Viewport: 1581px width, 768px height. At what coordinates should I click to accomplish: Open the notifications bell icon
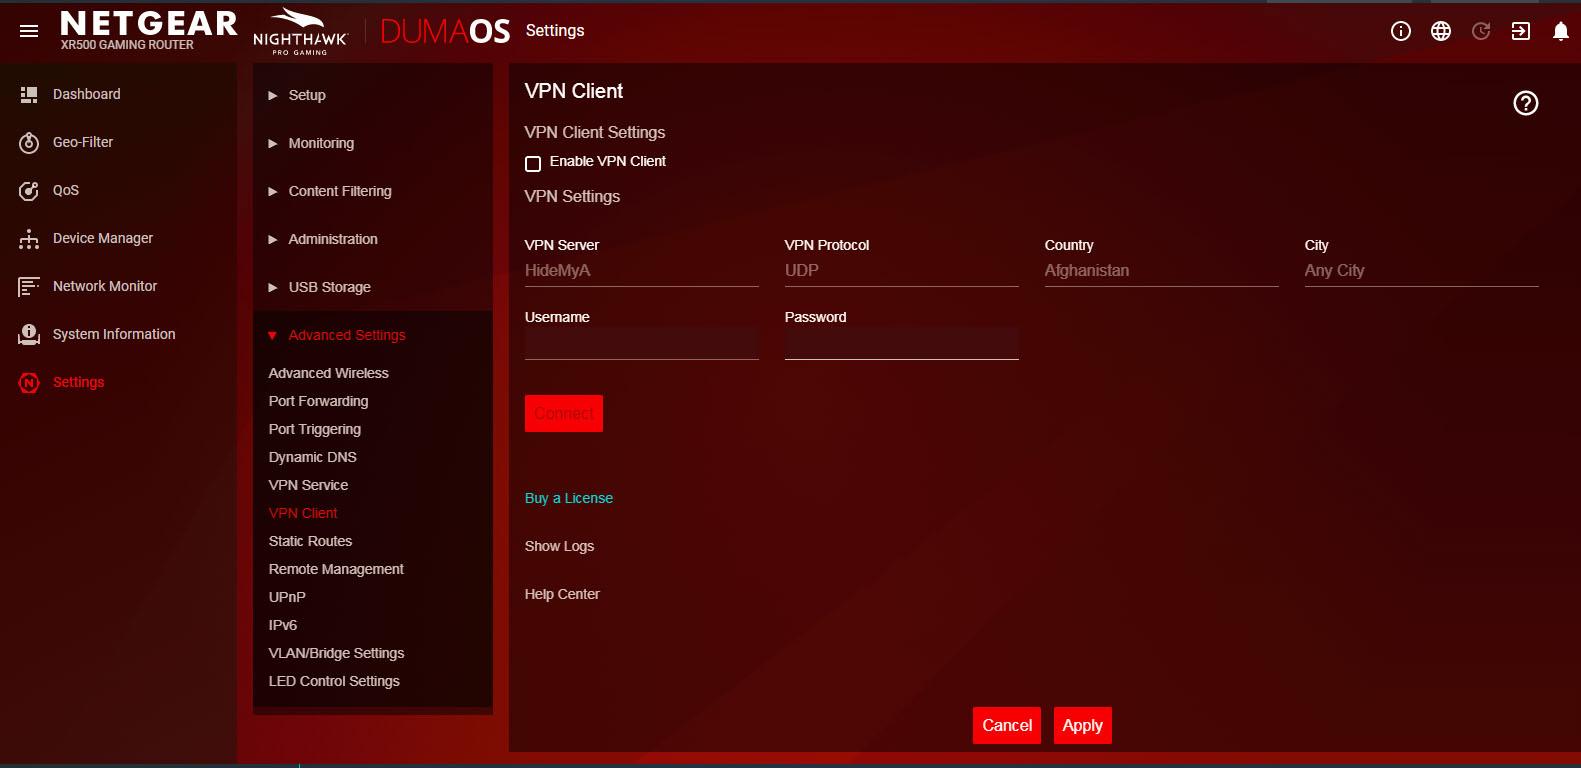(x=1561, y=31)
